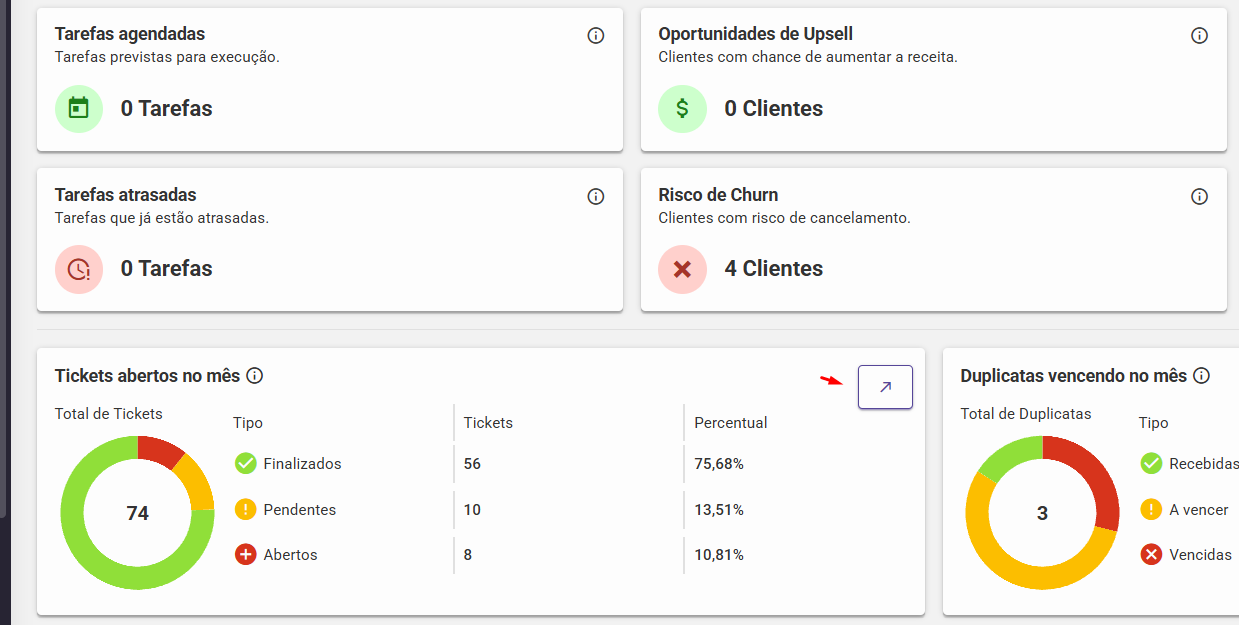The height and width of the screenshot is (625, 1239).
Task: Click the green calendar icon for scheduled tasks
Action: coord(79,108)
